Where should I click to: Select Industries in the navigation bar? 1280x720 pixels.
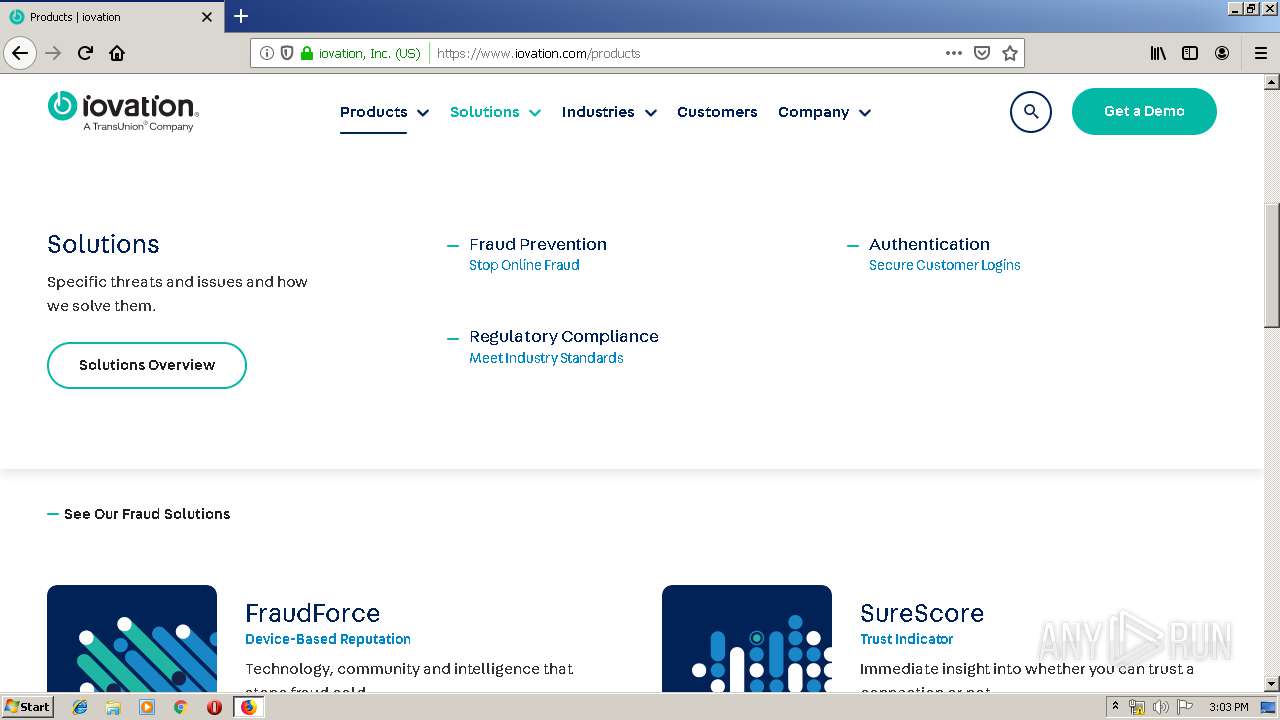(598, 112)
